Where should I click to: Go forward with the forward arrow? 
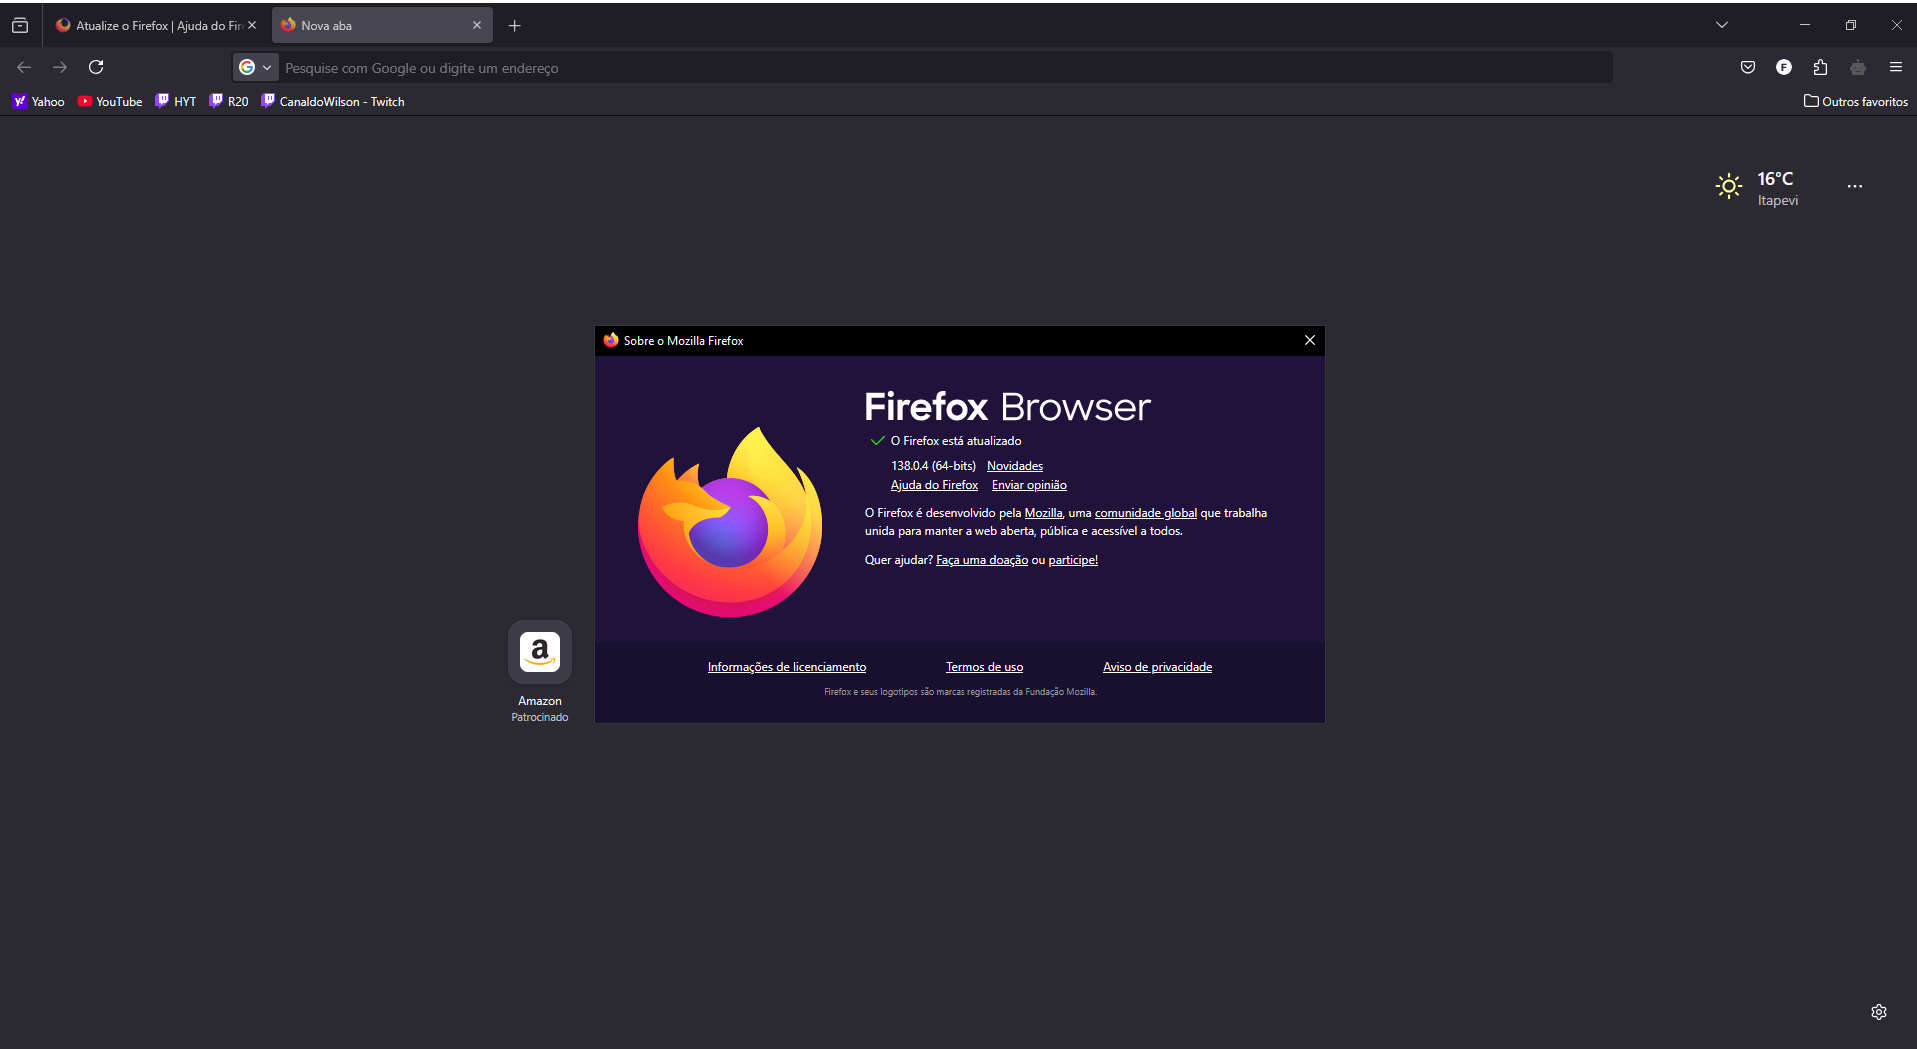(60, 67)
